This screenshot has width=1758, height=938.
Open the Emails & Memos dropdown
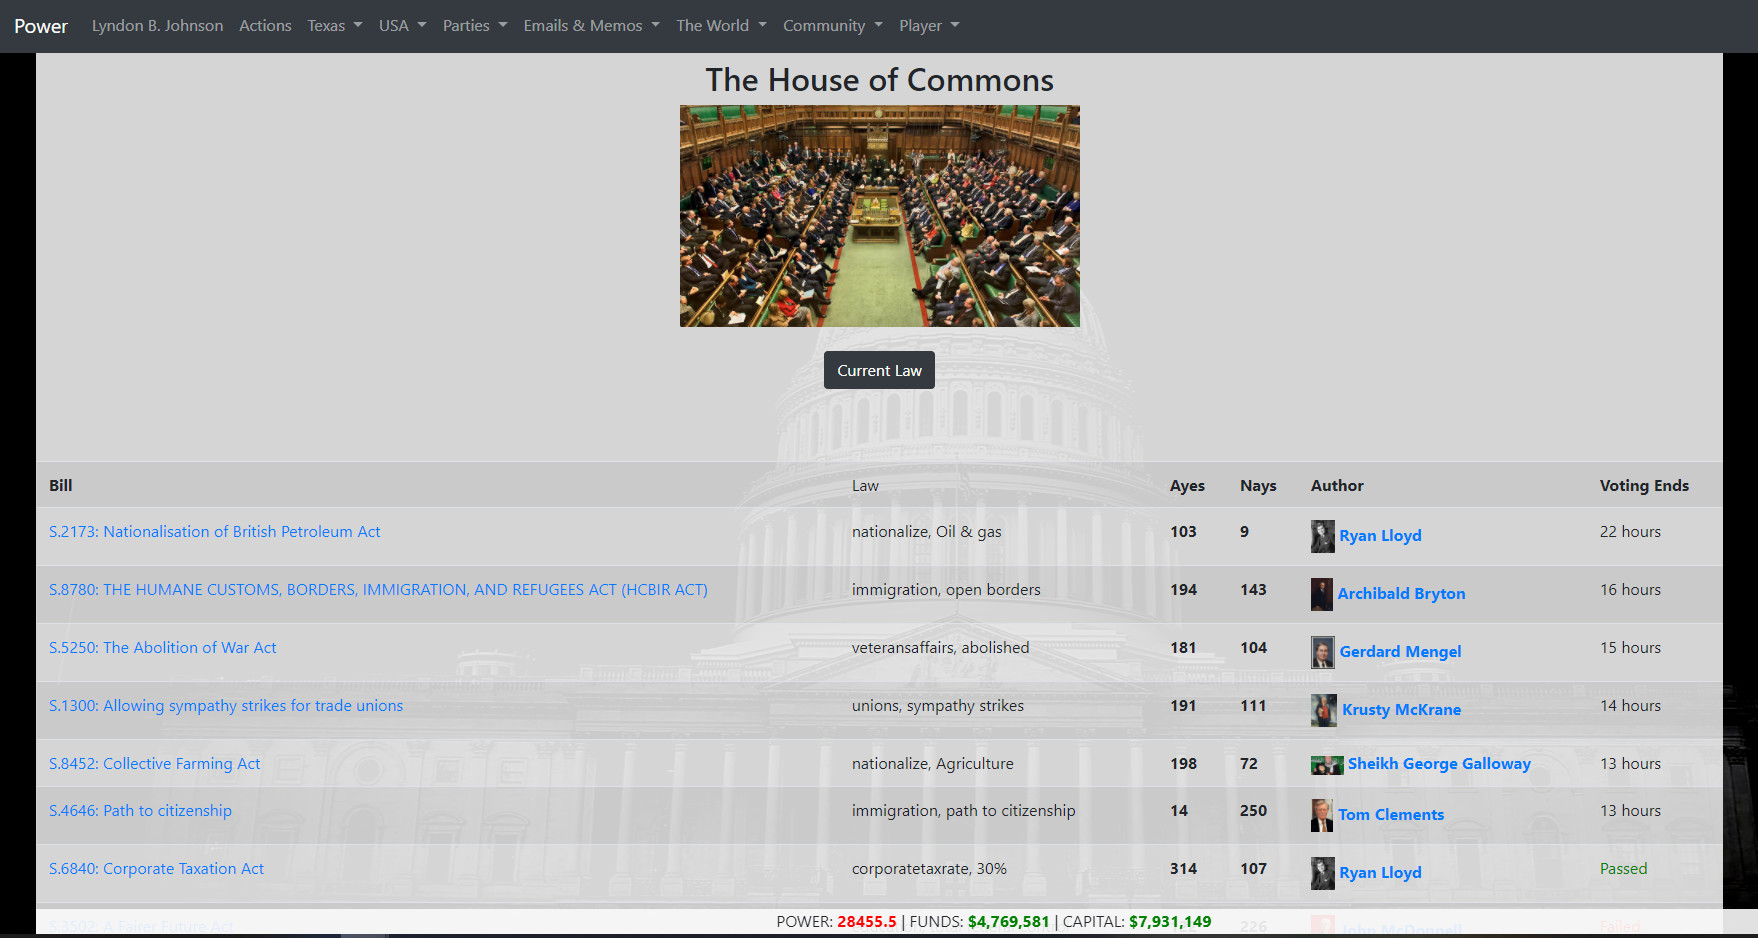pyautogui.click(x=590, y=25)
